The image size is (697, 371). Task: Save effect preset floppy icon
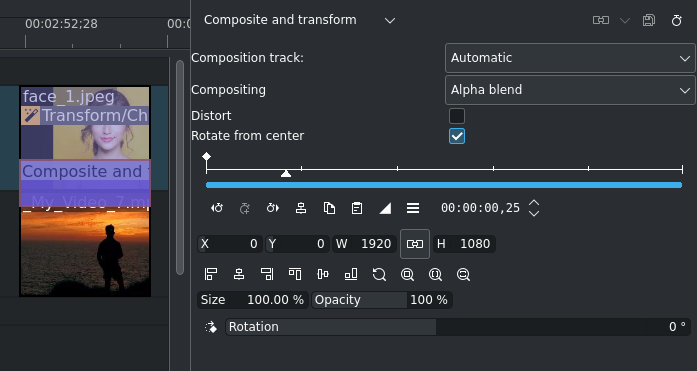point(649,20)
